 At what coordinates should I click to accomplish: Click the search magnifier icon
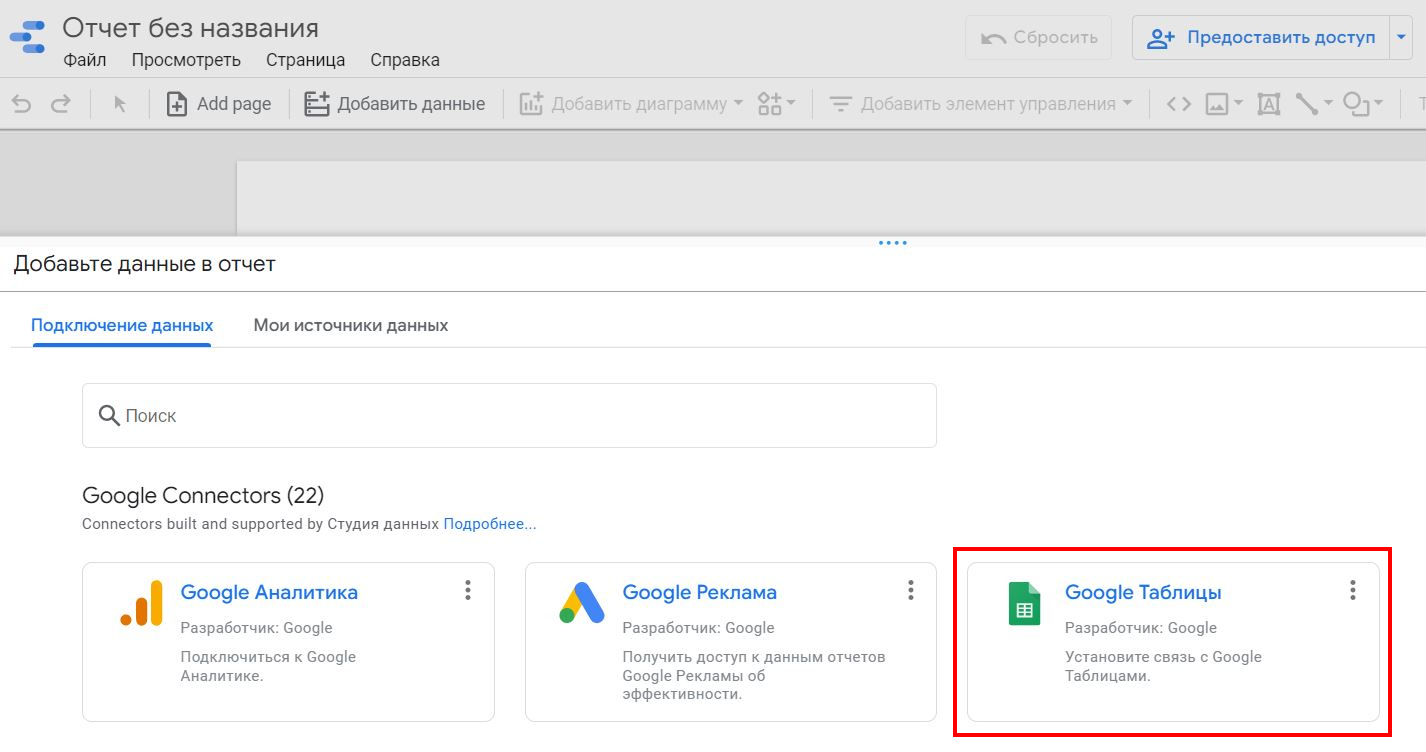coord(108,415)
